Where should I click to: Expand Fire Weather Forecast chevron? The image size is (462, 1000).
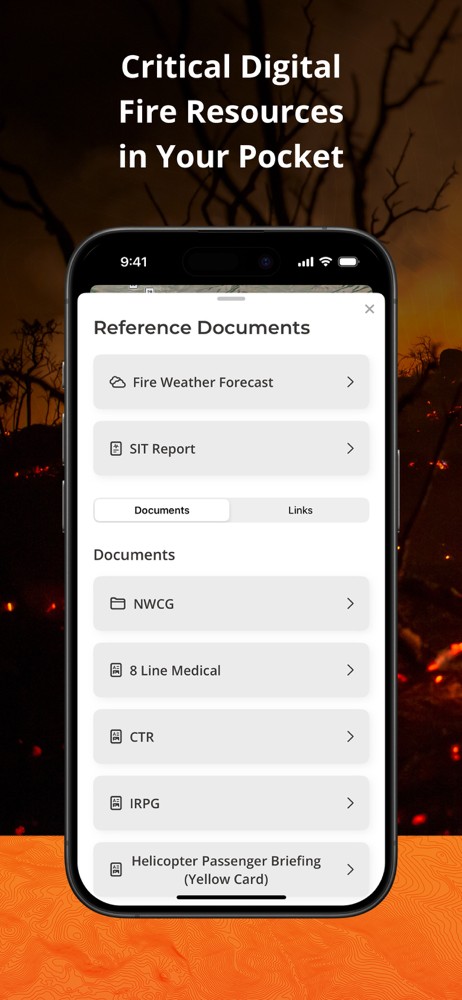350,382
